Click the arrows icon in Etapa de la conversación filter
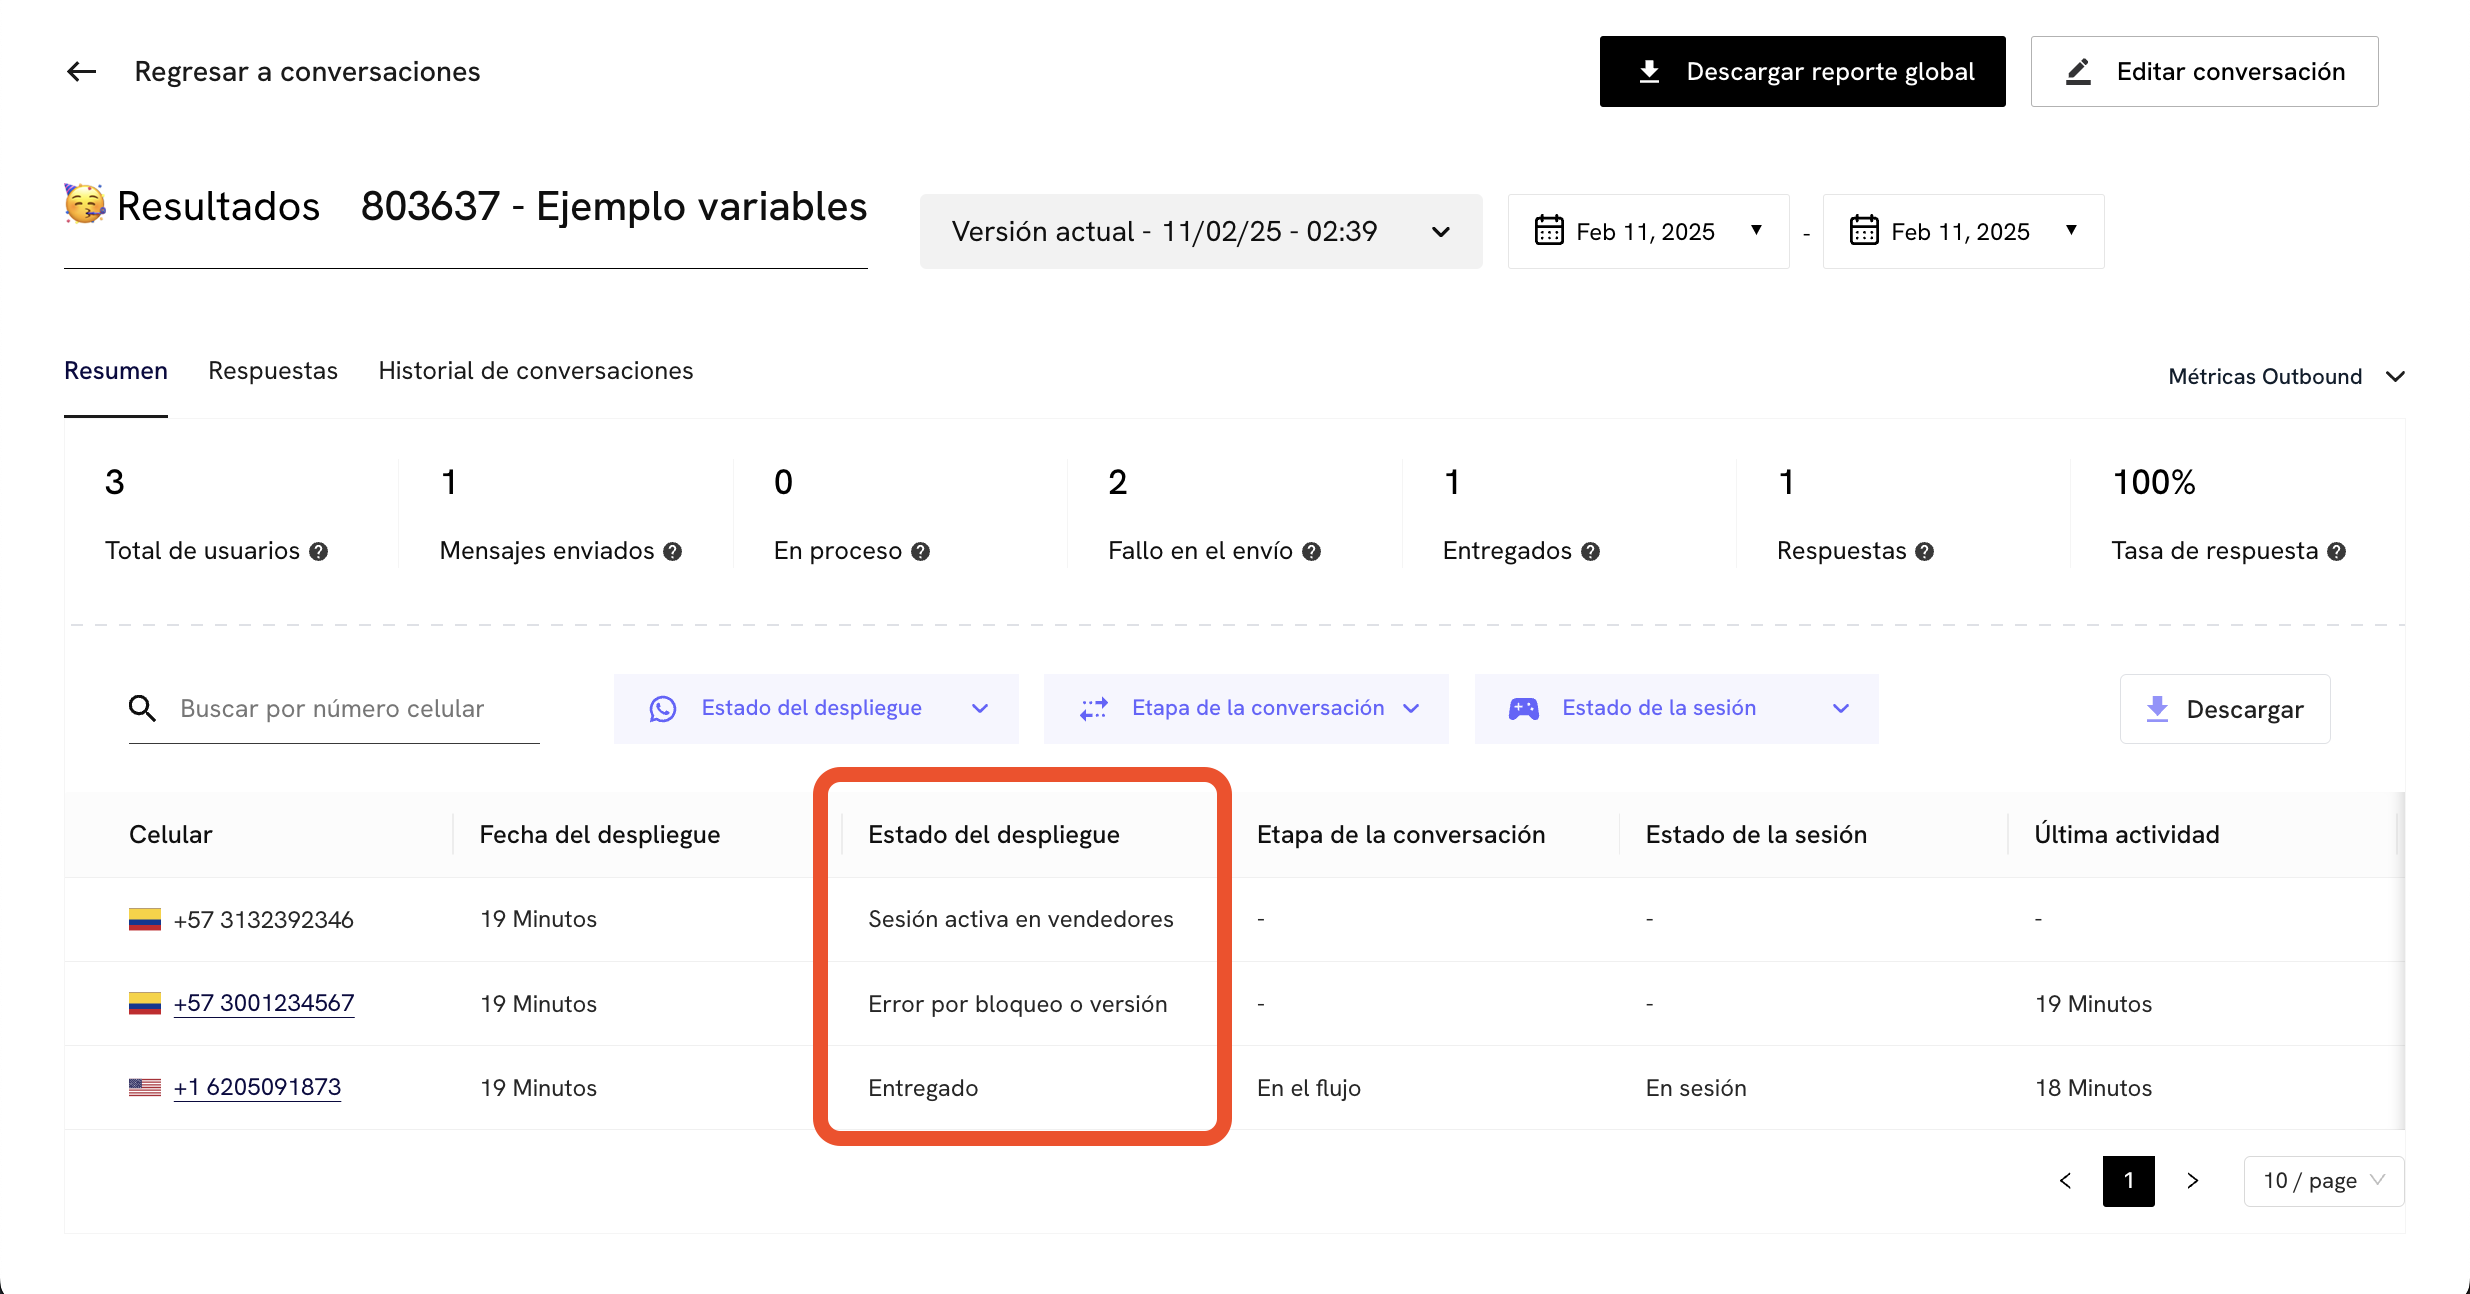 (1093, 709)
